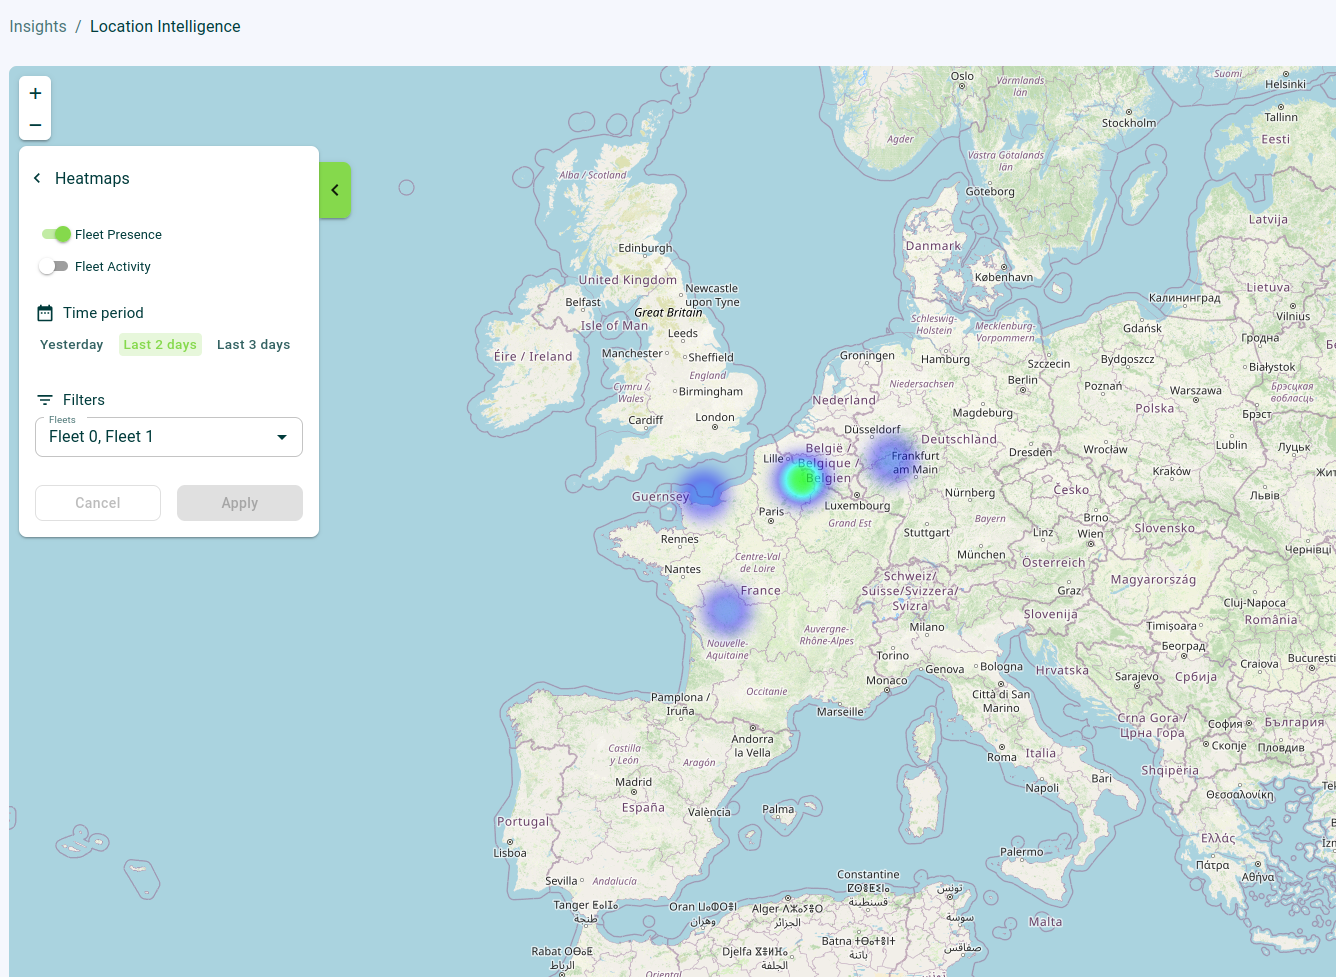Select Location Intelligence in breadcrumb

tap(164, 26)
